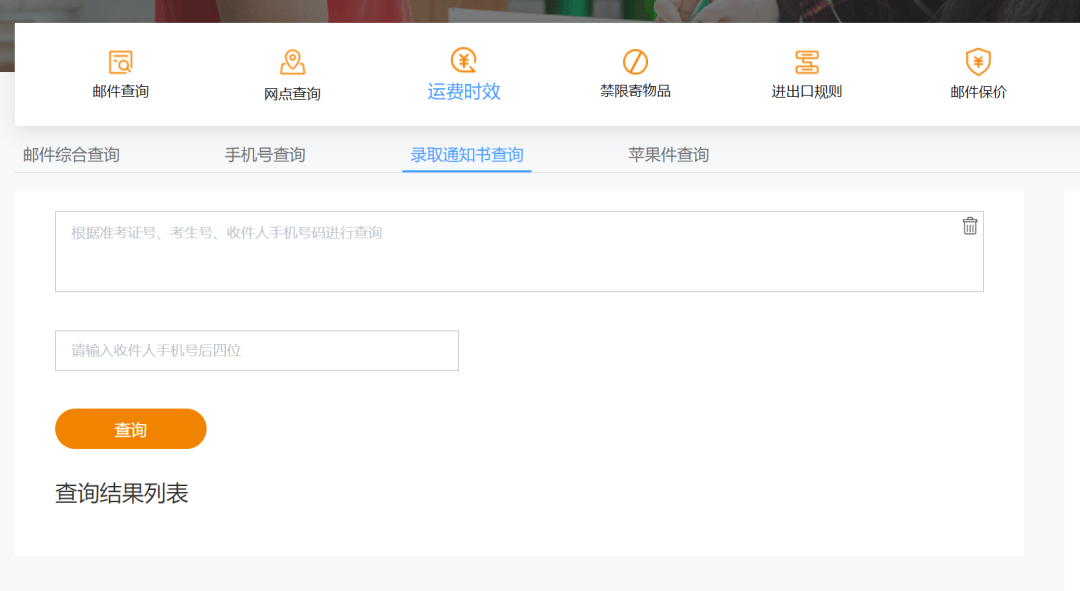Screen dimensions: 1080x591
Task: Select the 运费时效 yen coin icon
Action: (x=464, y=61)
